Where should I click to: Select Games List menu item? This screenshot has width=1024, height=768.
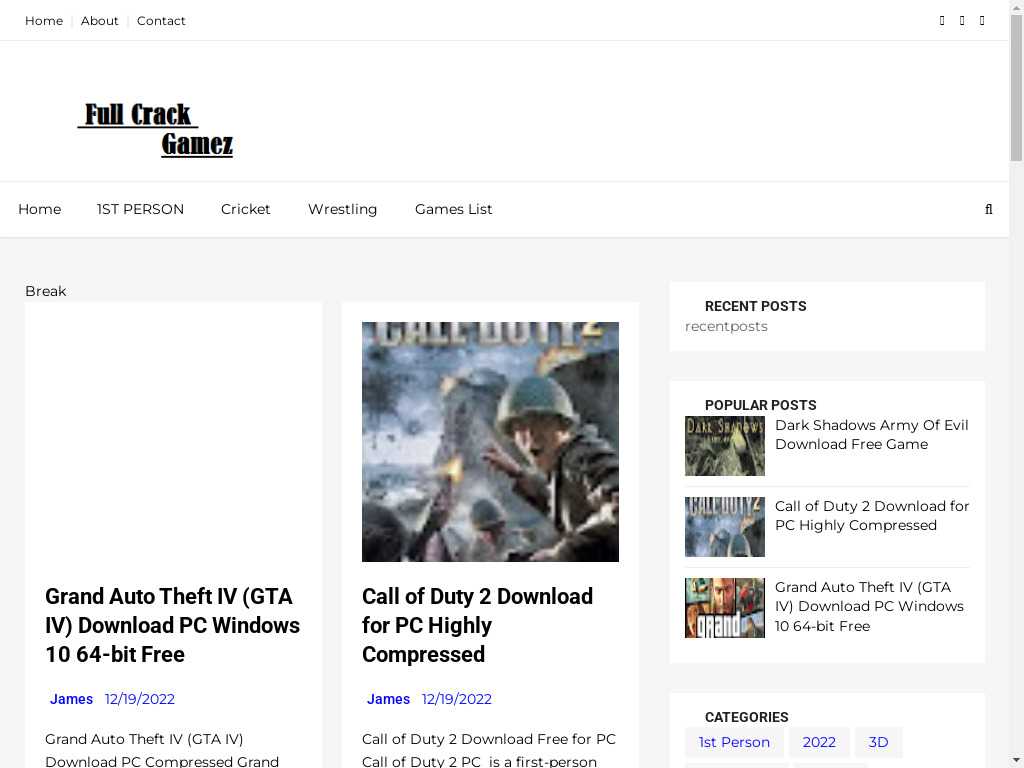tap(453, 210)
